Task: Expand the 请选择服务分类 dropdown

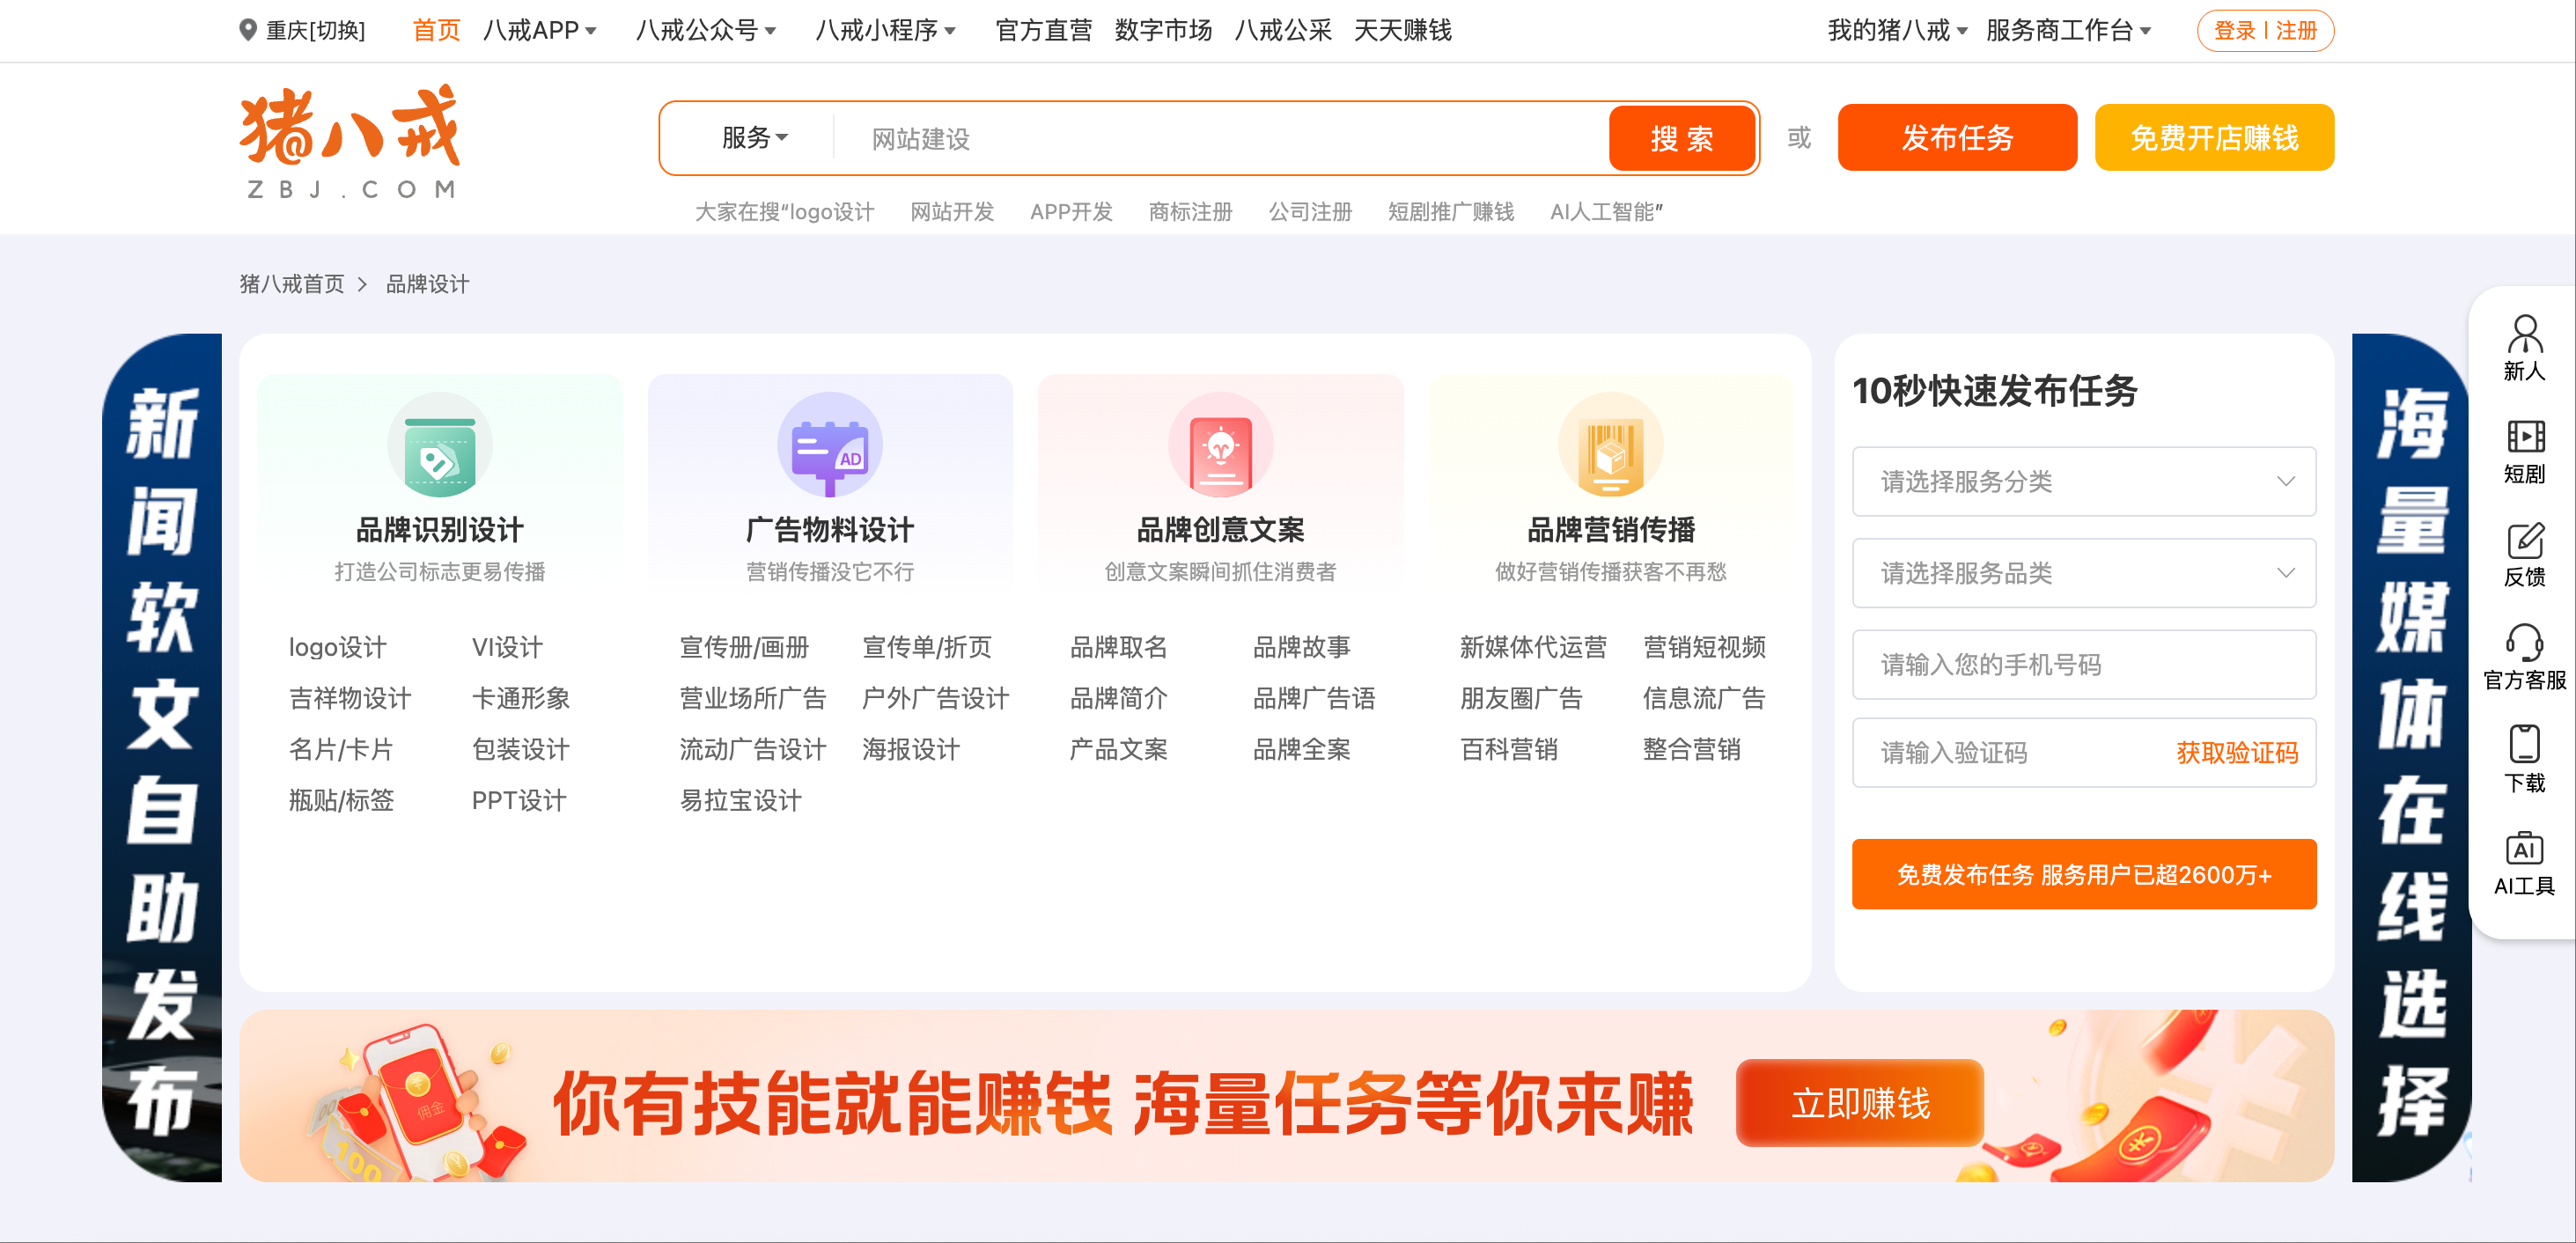Action: pos(2083,481)
